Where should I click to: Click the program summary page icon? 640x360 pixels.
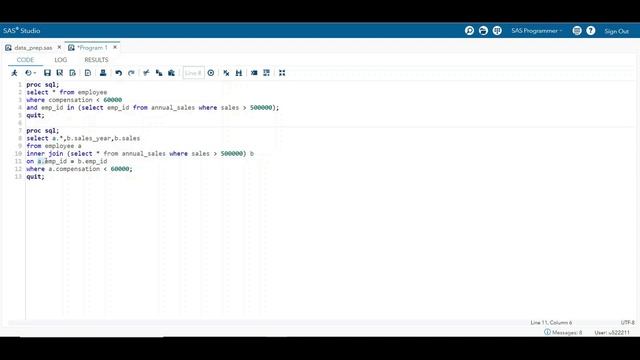pyautogui.click(x=88, y=73)
